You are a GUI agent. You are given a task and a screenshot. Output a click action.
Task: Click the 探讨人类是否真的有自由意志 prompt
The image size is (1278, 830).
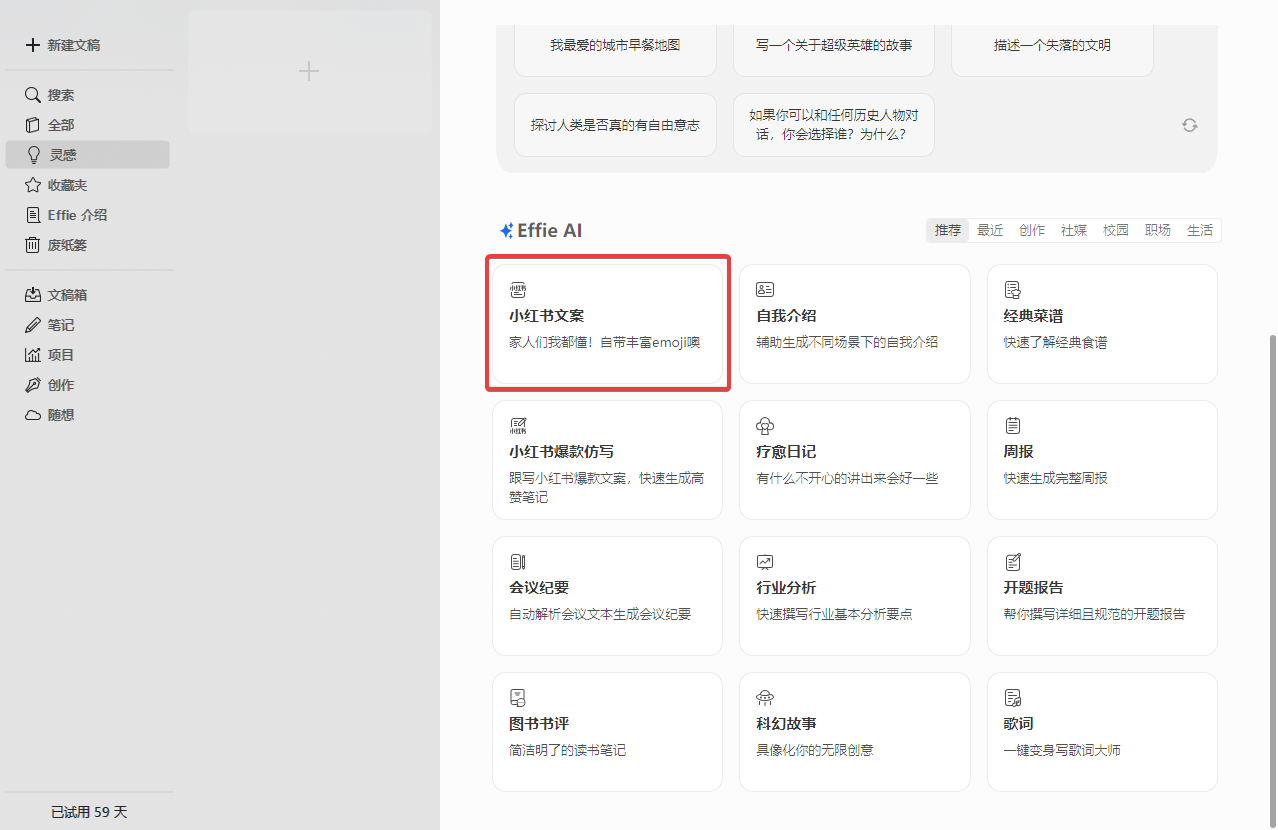[615, 124]
